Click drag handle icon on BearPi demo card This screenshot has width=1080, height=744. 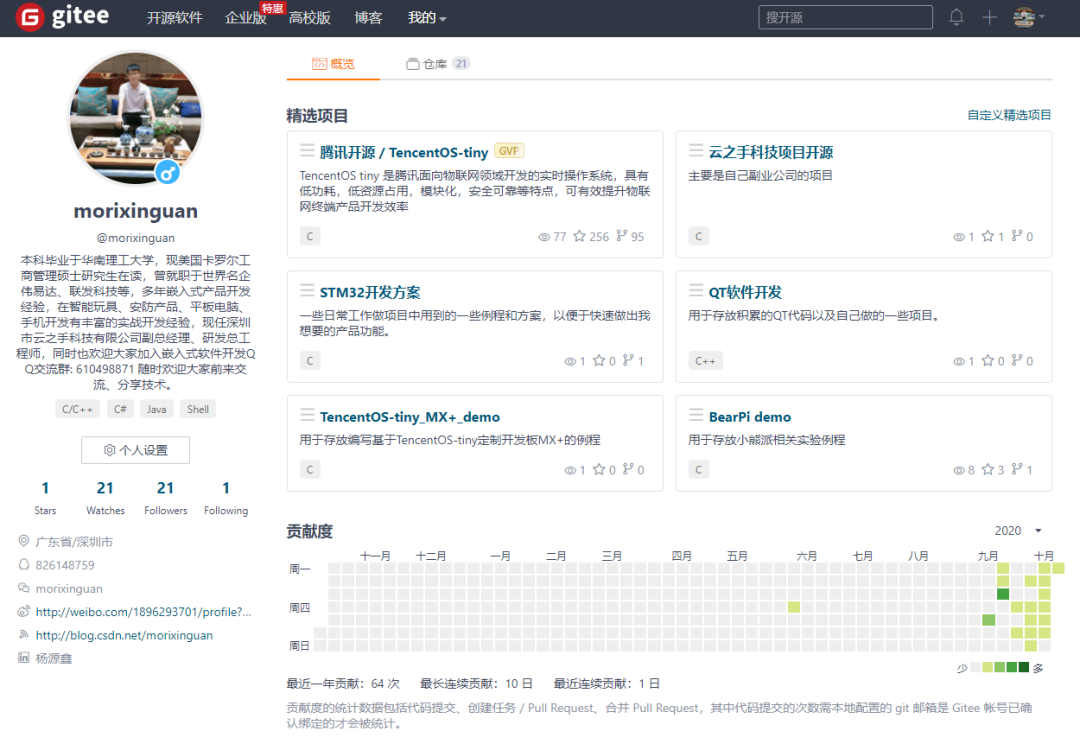click(696, 415)
